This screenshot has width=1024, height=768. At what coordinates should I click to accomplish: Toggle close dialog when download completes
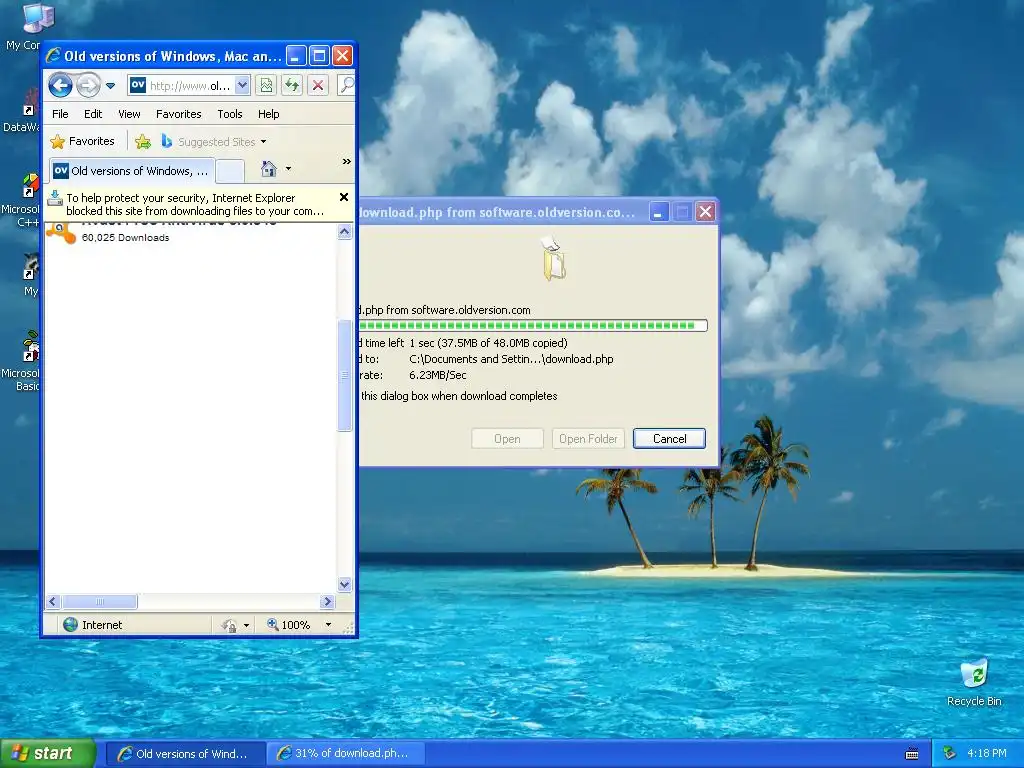[458, 396]
